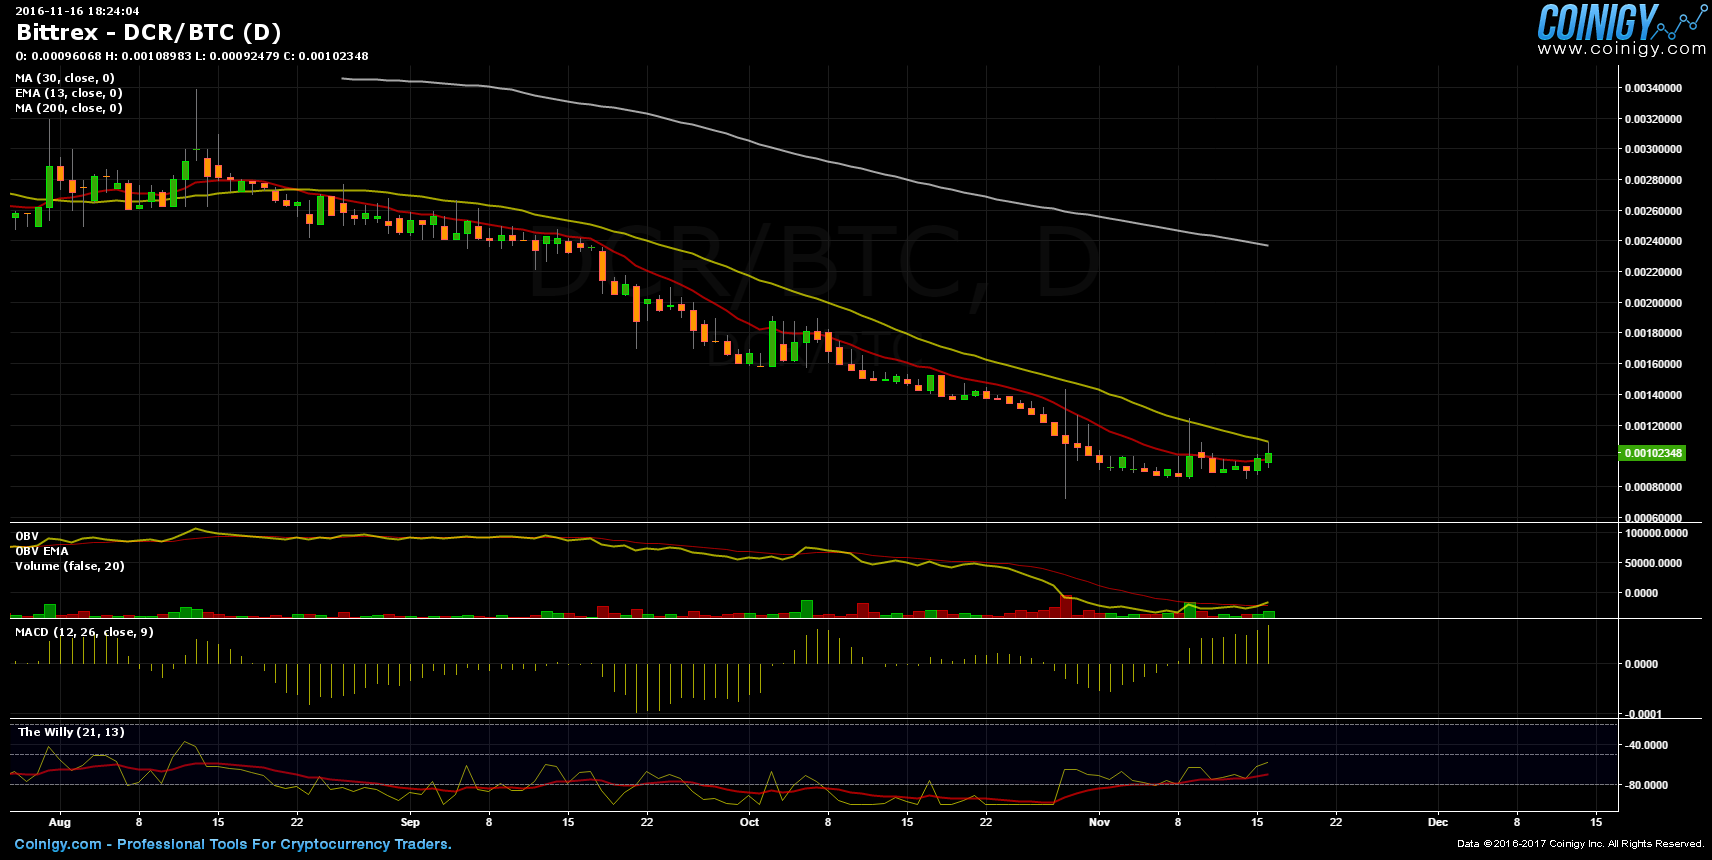
Task: Click the Coinigy.com footer tagline link
Action: 233,844
